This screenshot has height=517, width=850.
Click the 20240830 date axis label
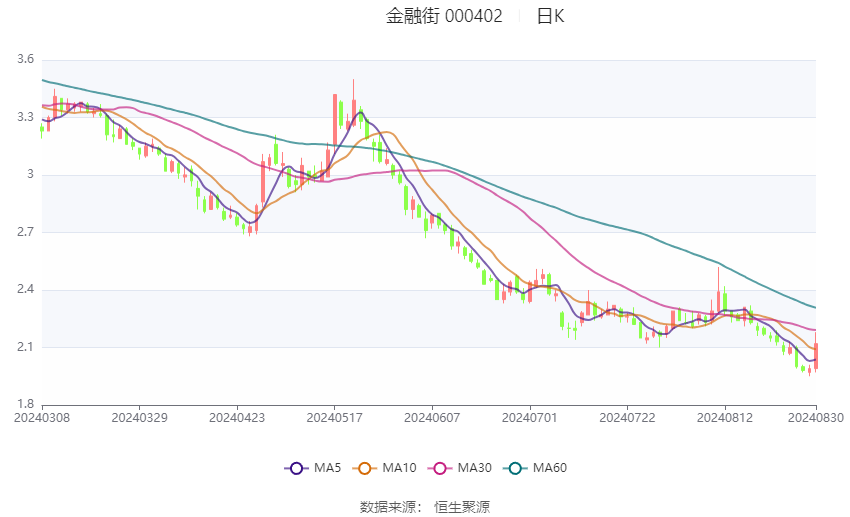[x=816, y=418]
